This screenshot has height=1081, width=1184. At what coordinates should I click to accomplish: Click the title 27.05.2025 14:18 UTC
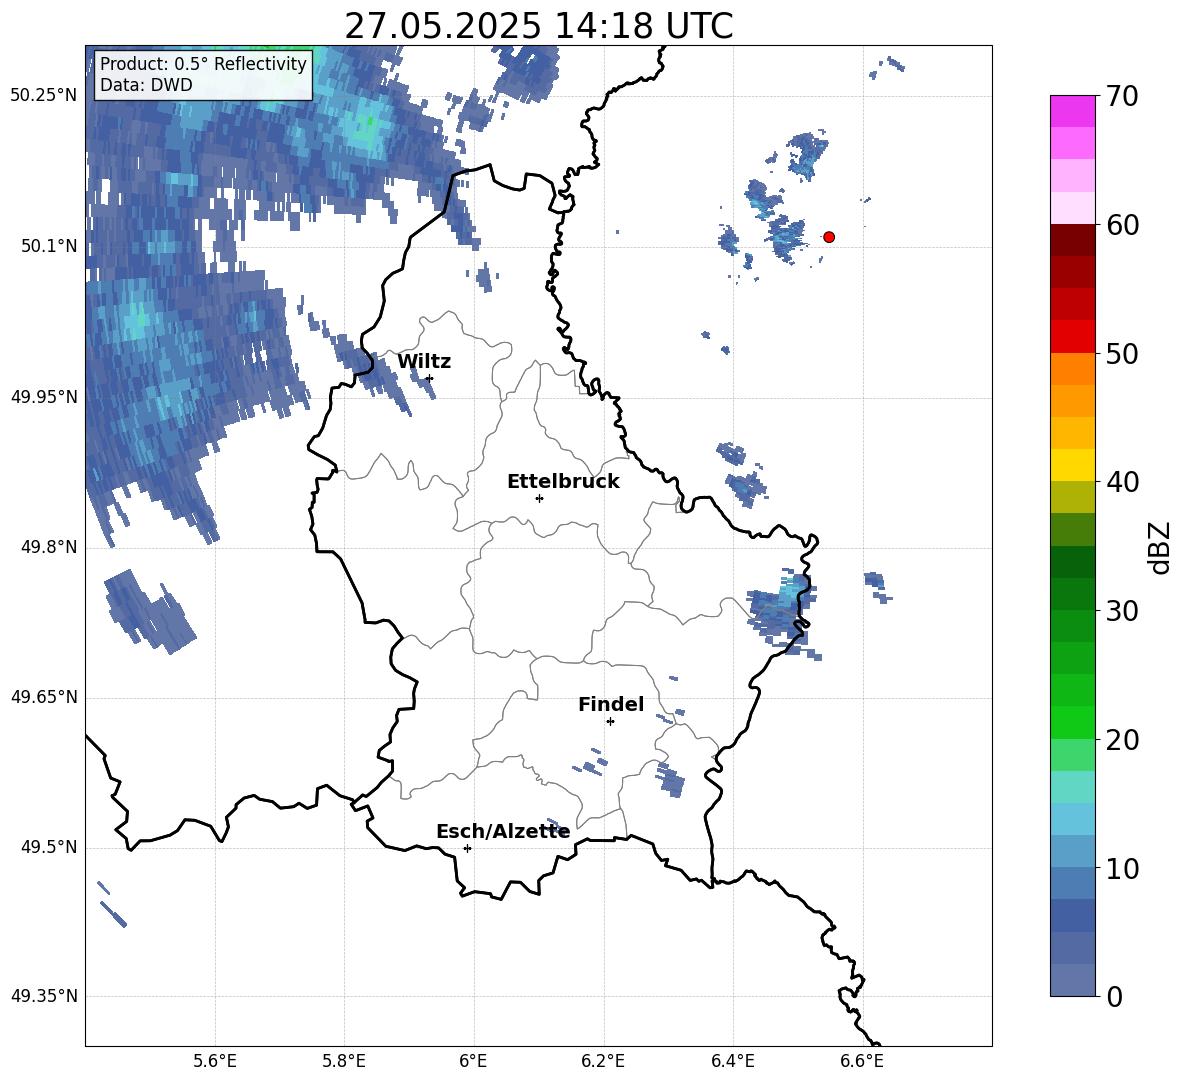(x=538, y=26)
